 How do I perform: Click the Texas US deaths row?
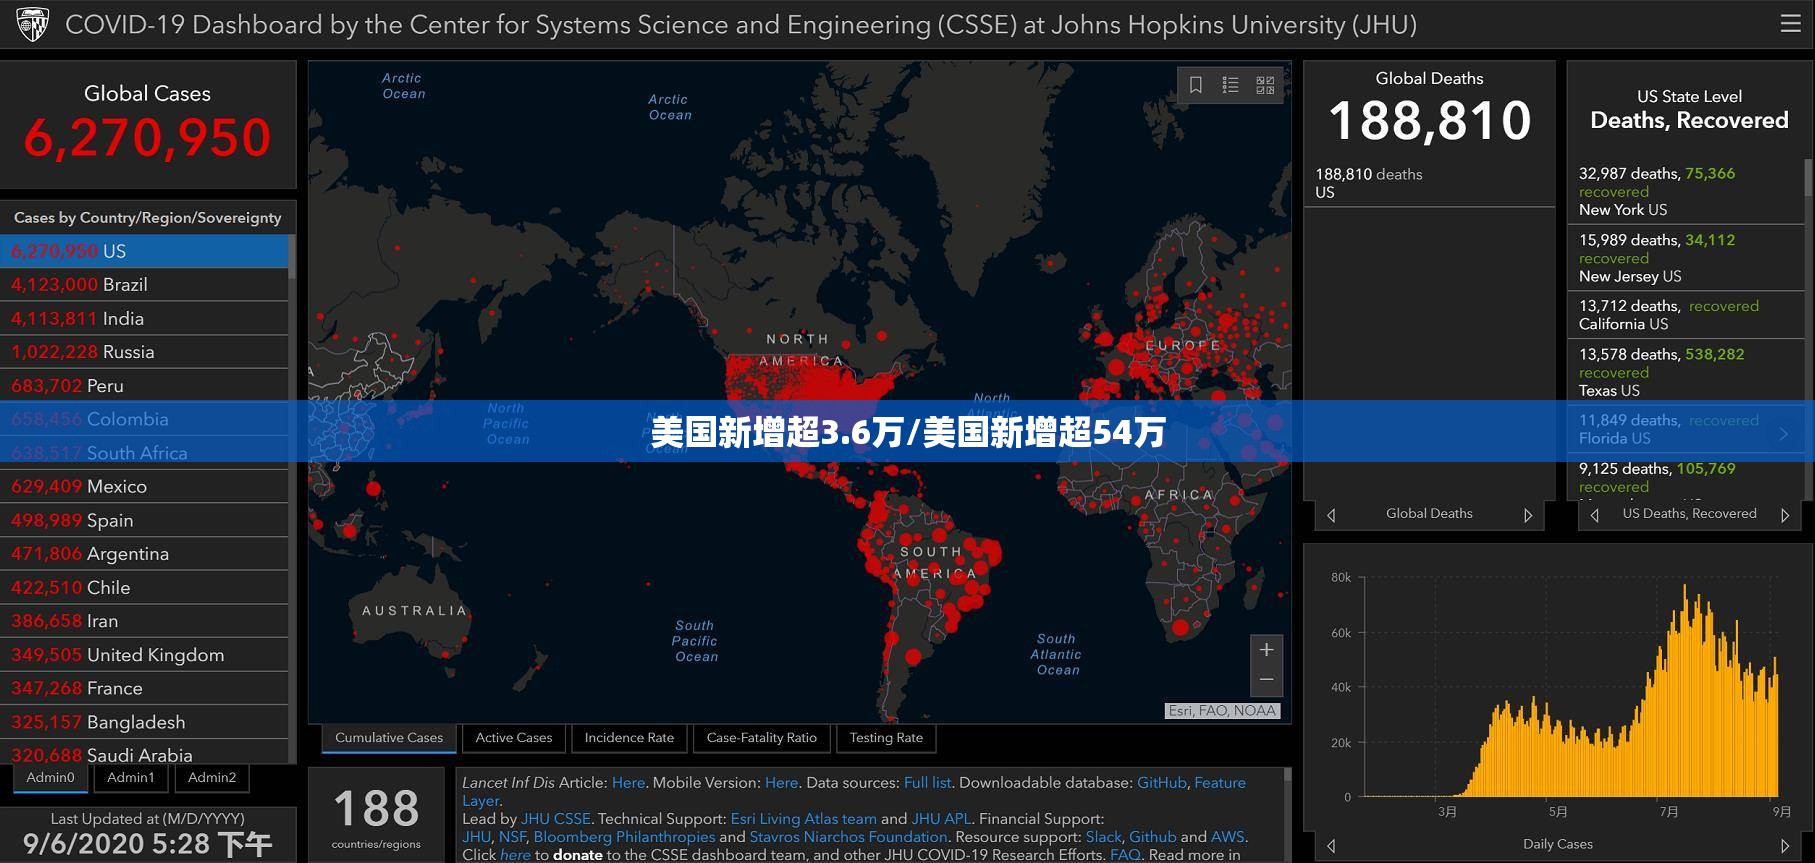point(1685,372)
